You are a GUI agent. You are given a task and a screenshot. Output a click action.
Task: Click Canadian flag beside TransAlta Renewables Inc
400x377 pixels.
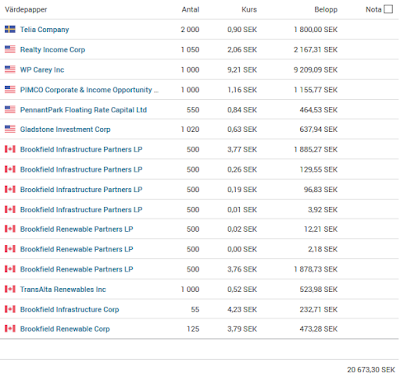[10, 289]
